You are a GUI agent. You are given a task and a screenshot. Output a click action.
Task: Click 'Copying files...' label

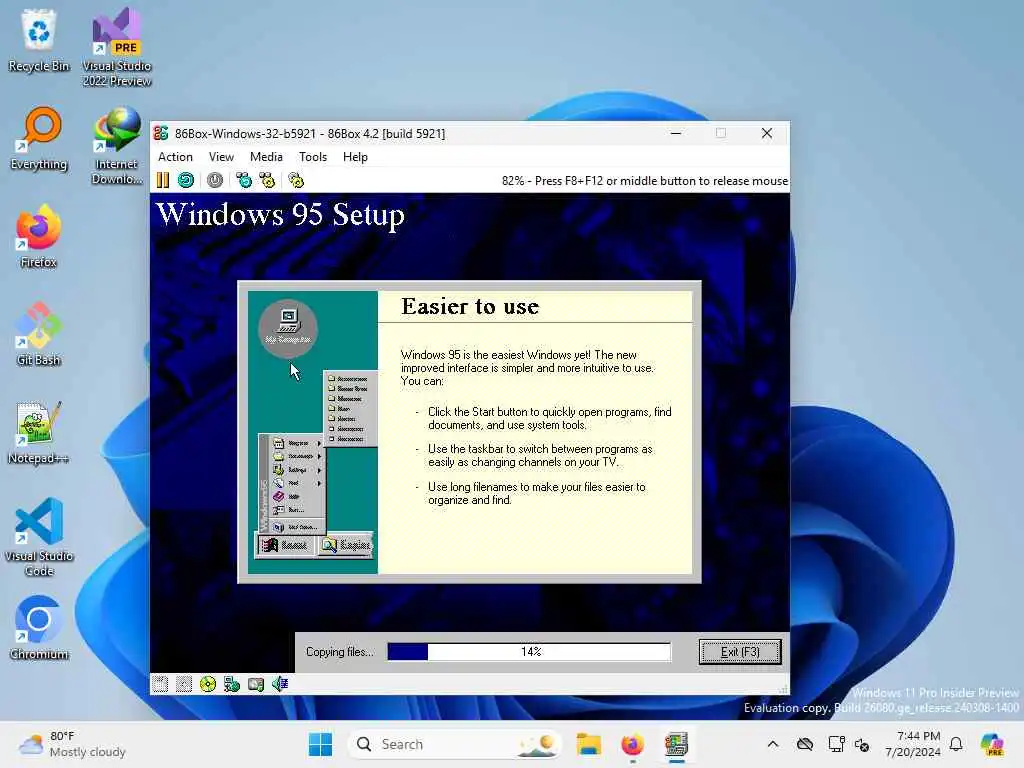point(340,652)
